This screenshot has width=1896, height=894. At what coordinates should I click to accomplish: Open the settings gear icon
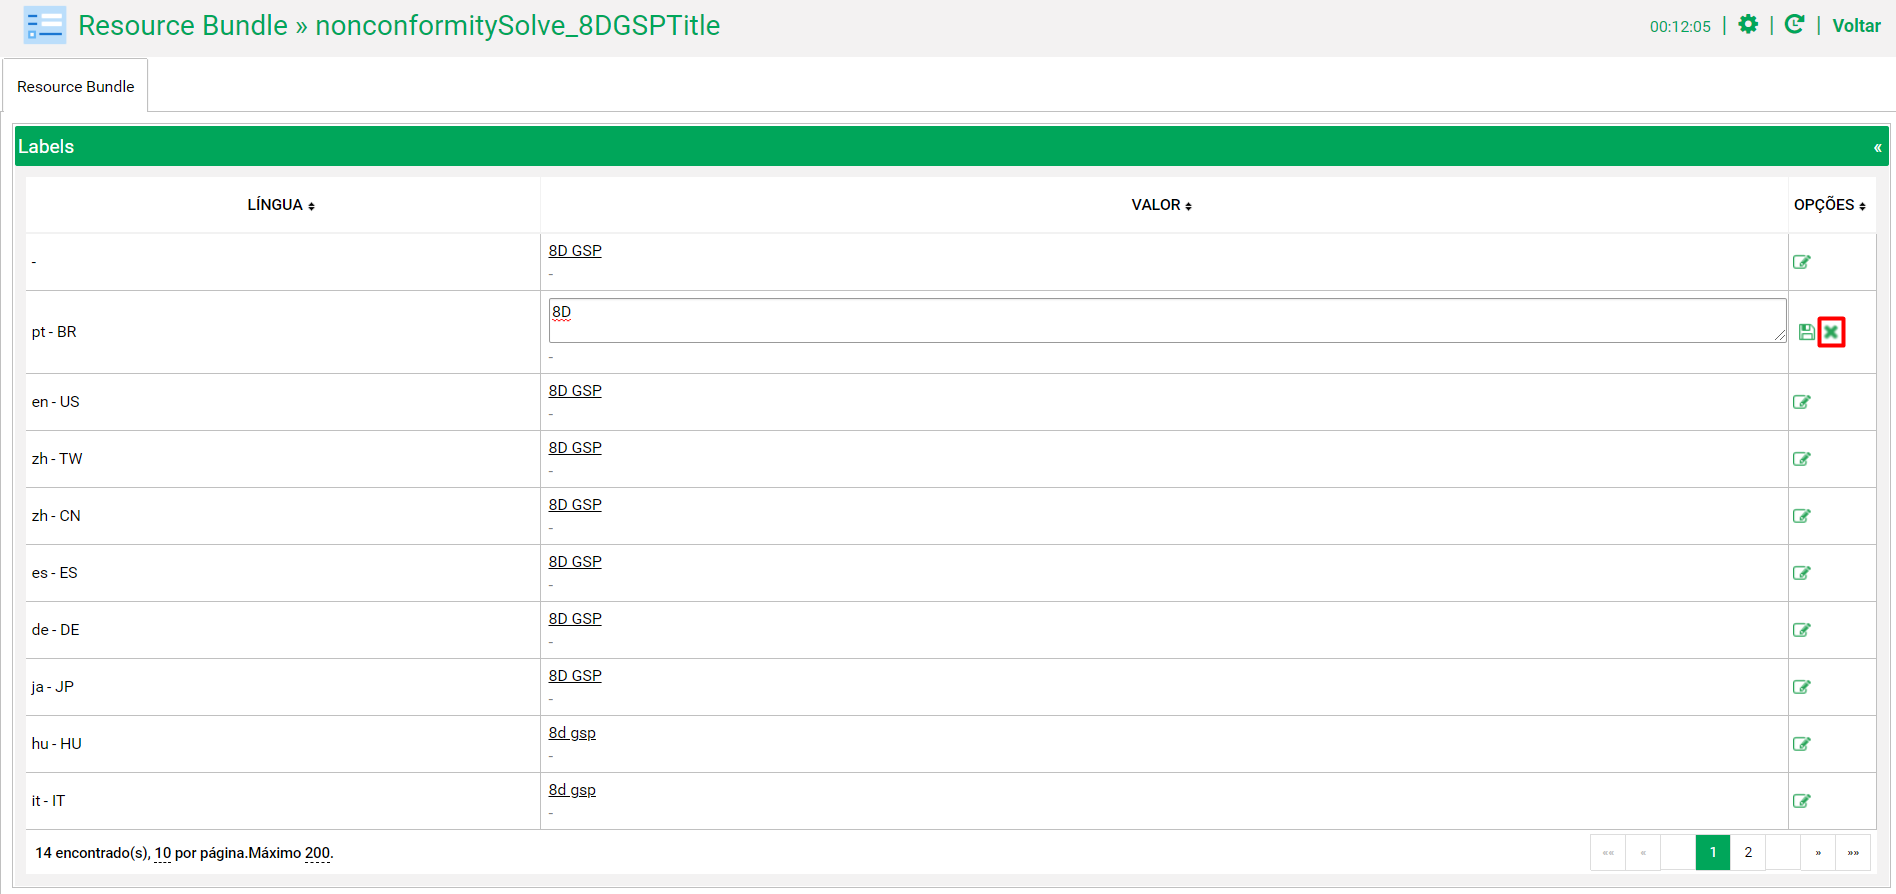(1748, 25)
